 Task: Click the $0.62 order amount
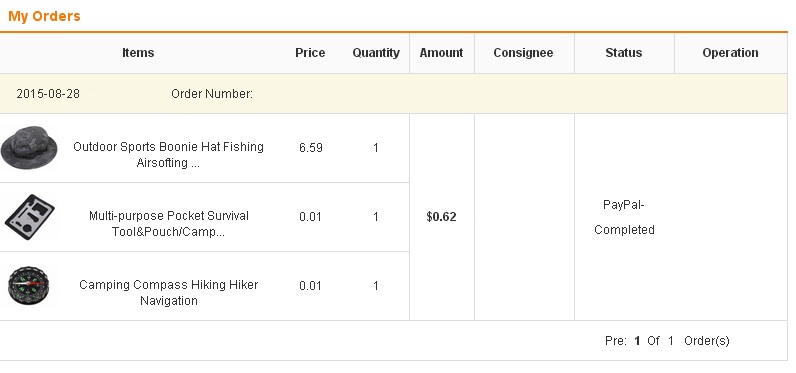point(441,217)
